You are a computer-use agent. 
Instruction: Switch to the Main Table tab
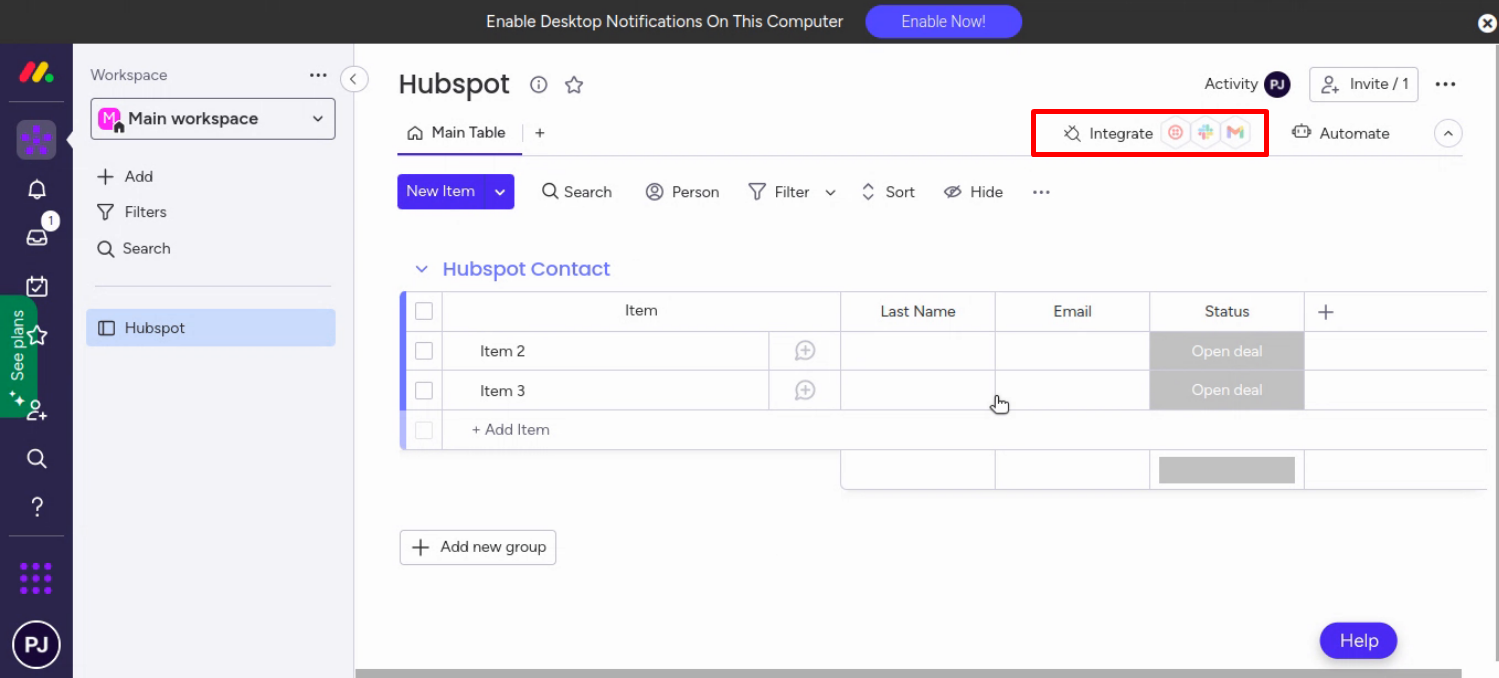[x=457, y=133]
